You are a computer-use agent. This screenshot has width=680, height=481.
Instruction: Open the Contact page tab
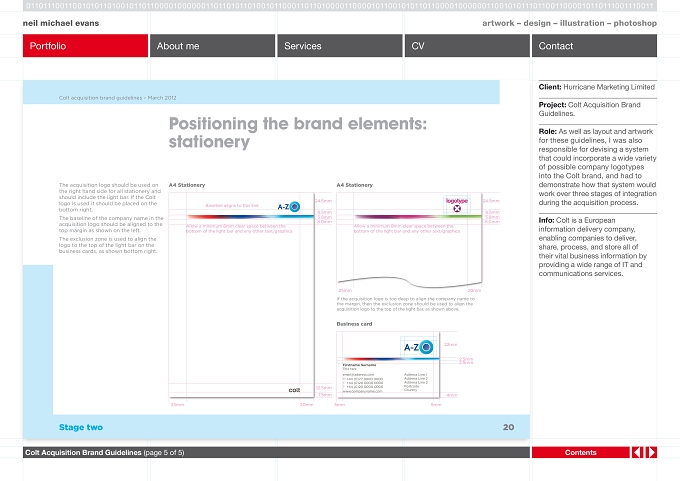[x=594, y=46]
